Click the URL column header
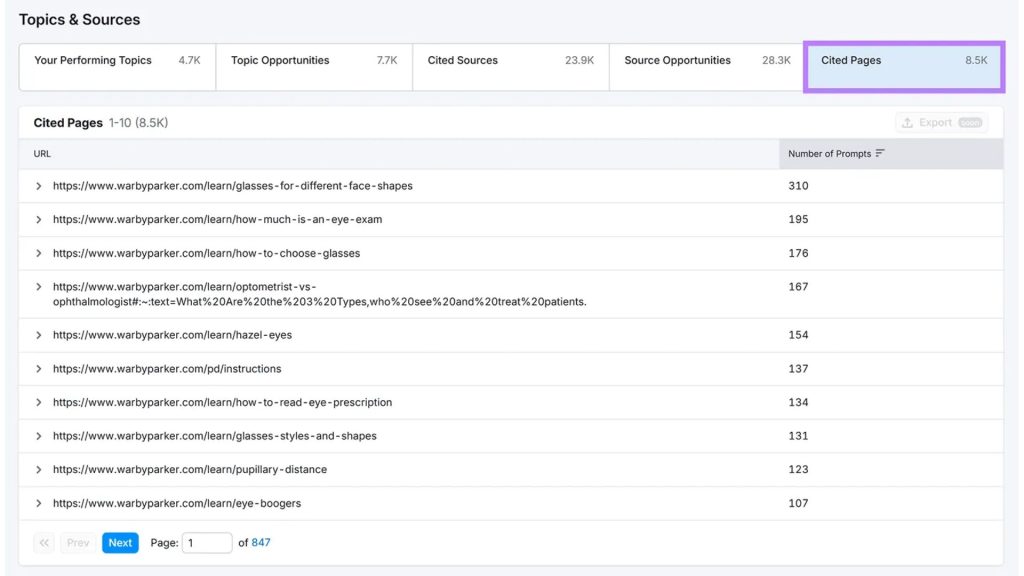This screenshot has width=1024, height=576. point(42,153)
